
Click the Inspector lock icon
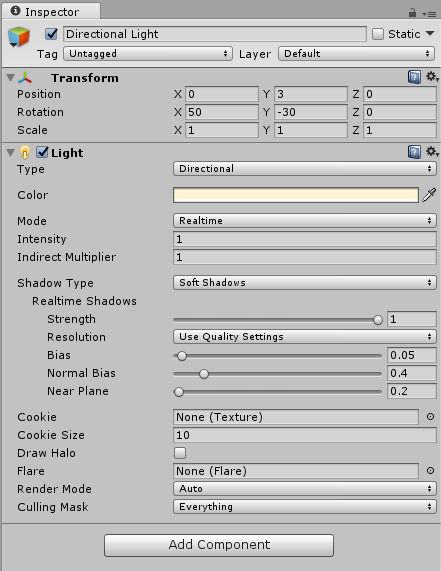(412, 13)
